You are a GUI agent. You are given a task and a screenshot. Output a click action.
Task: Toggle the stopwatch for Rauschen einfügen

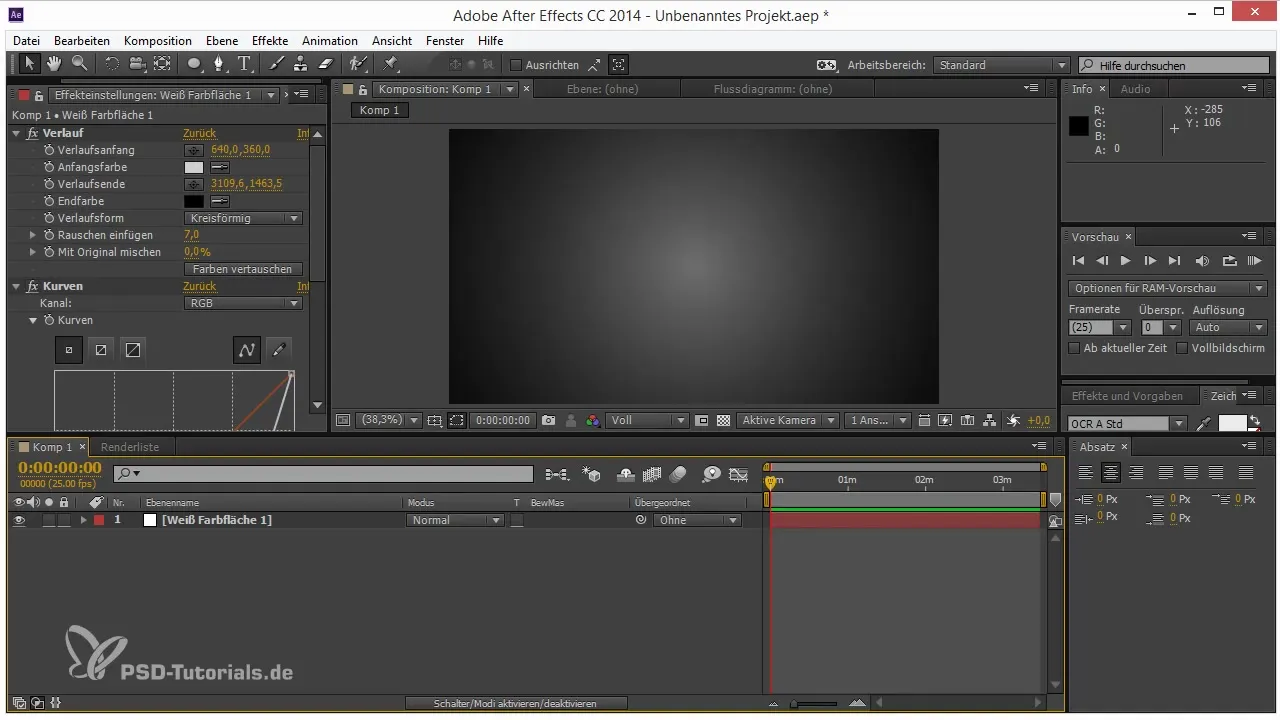pyautogui.click(x=48, y=235)
